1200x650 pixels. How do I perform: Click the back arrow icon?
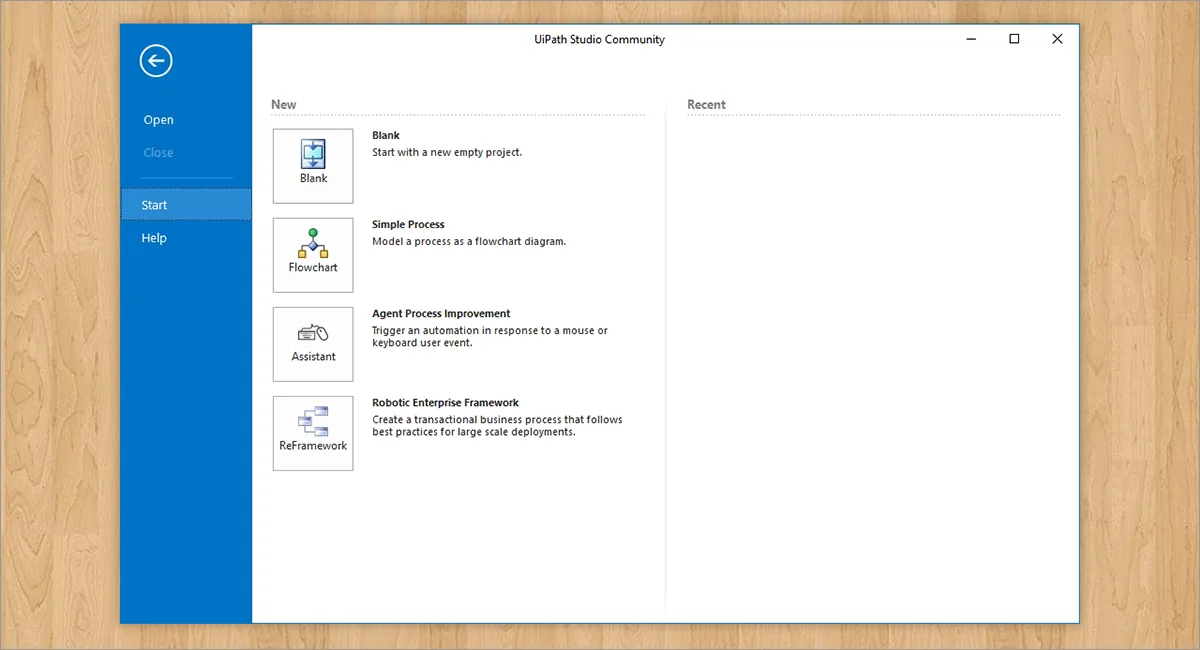click(x=156, y=61)
